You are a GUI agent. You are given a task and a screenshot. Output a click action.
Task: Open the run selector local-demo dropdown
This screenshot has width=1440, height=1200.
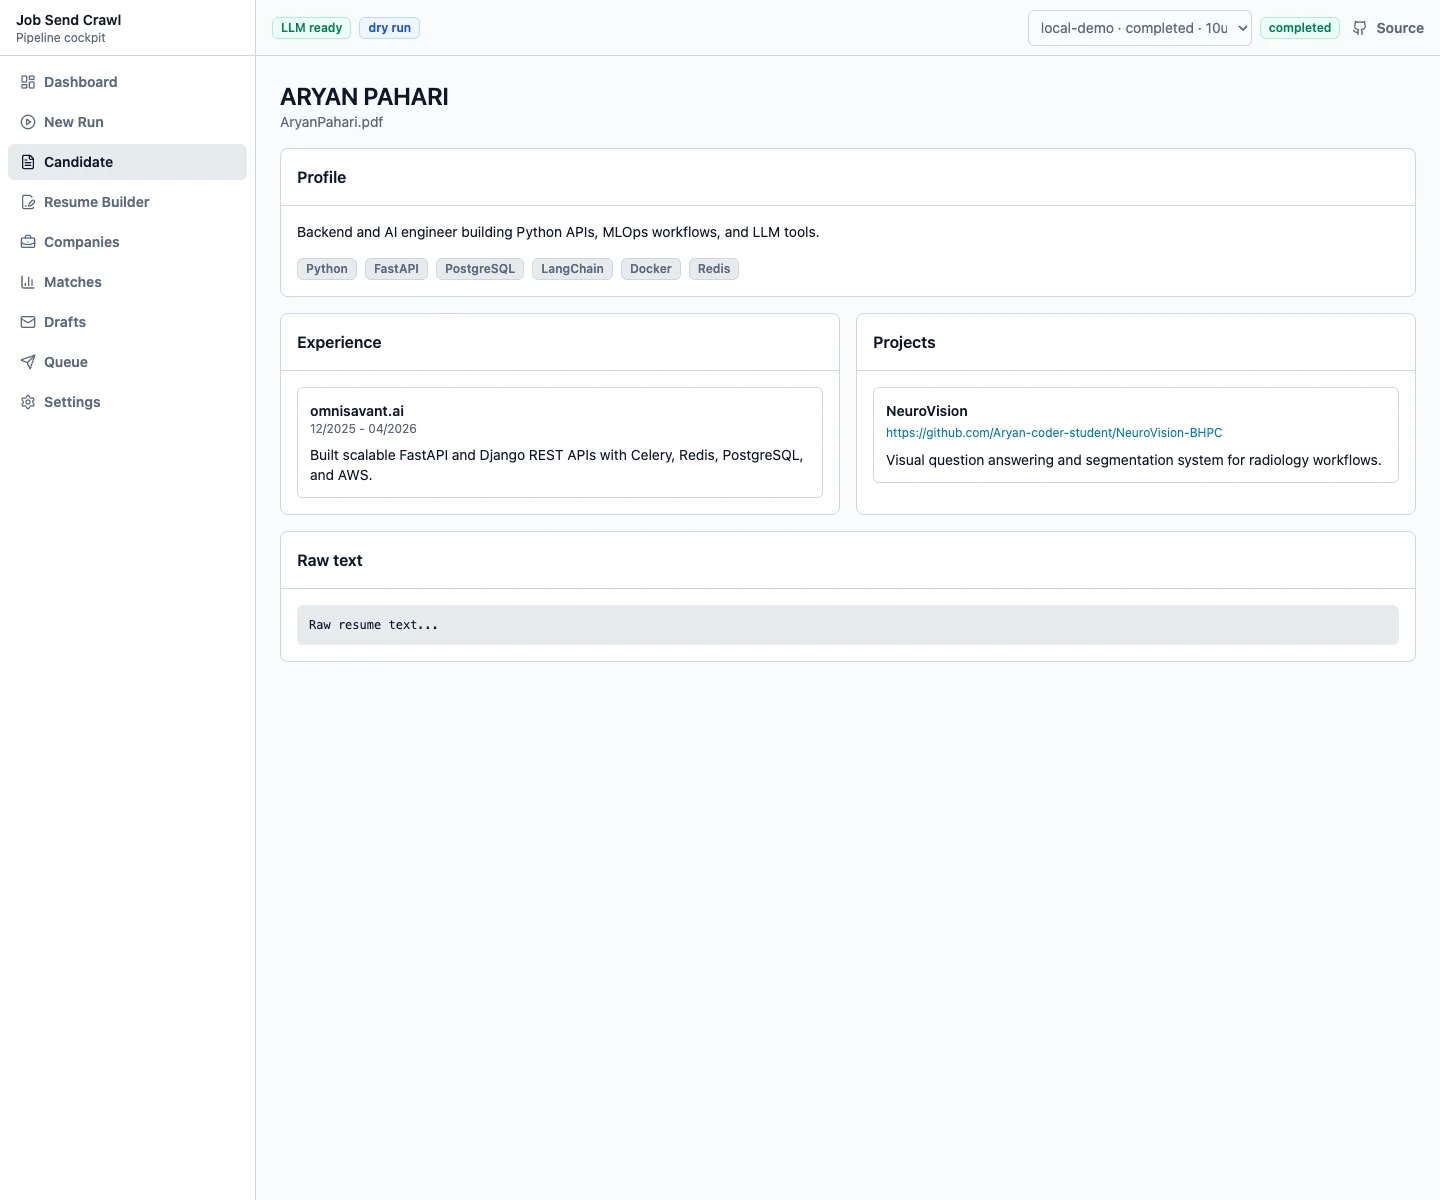(x=1140, y=28)
